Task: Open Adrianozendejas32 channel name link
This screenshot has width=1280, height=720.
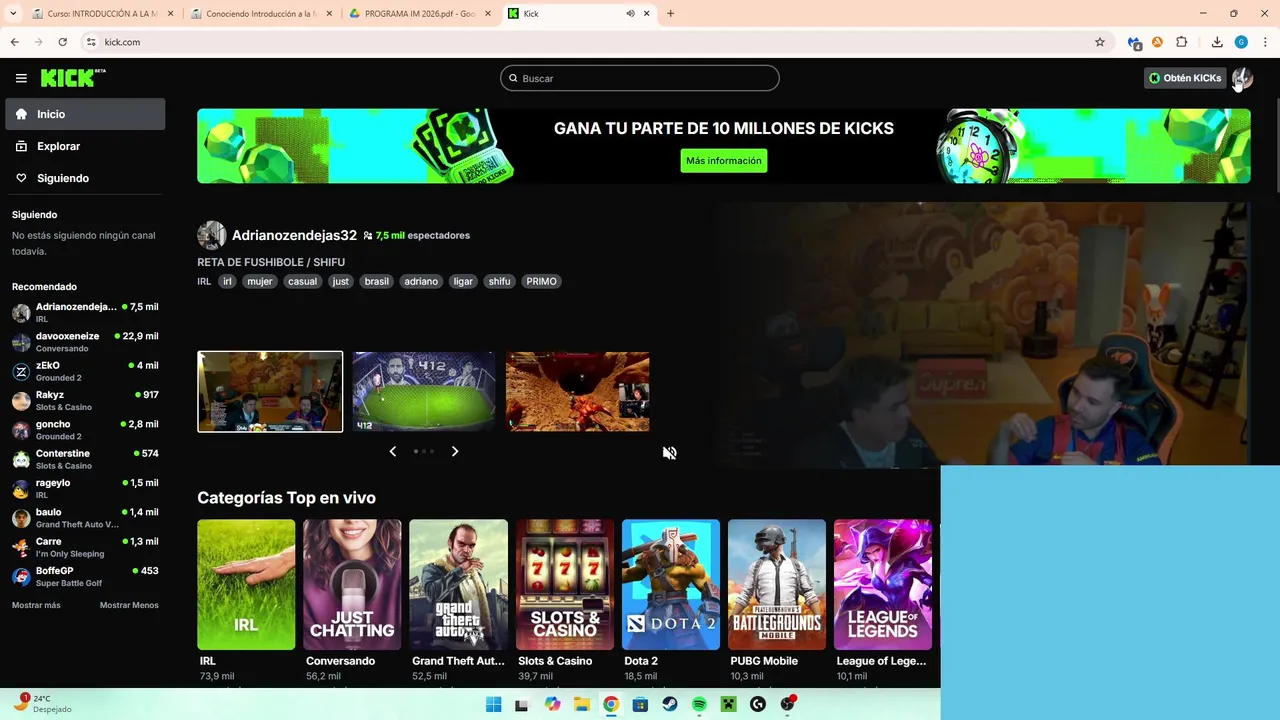Action: [x=294, y=235]
